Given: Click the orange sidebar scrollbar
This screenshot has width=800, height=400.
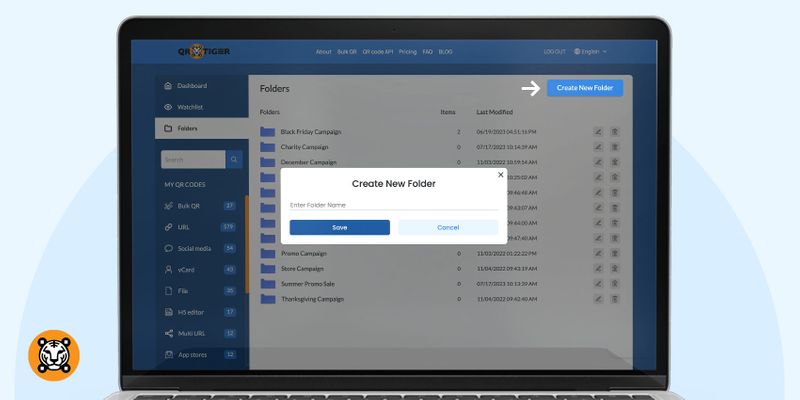Looking at the screenshot, I should point(247,244).
